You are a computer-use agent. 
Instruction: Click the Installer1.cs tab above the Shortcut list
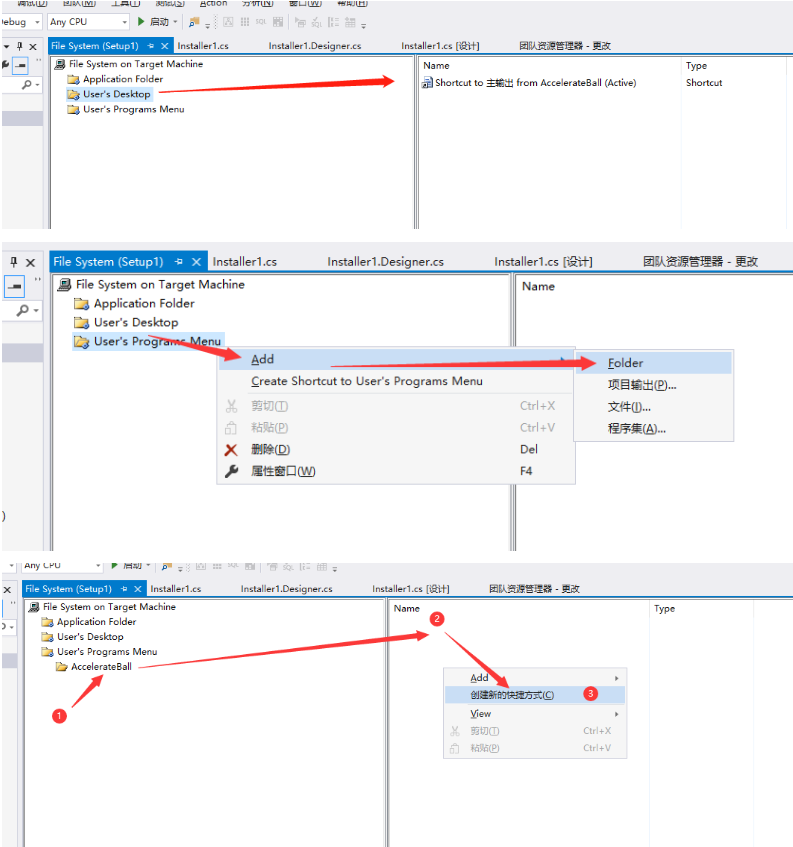tap(203, 46)
